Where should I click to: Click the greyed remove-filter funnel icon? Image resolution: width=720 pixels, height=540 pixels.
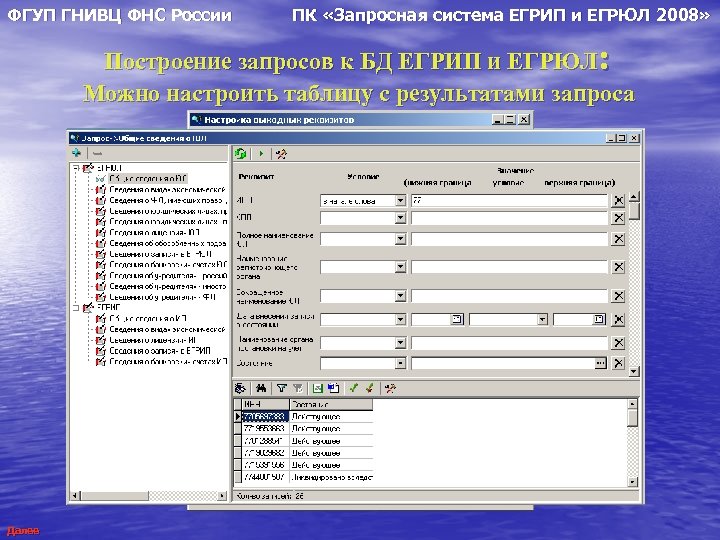[298, 388]
